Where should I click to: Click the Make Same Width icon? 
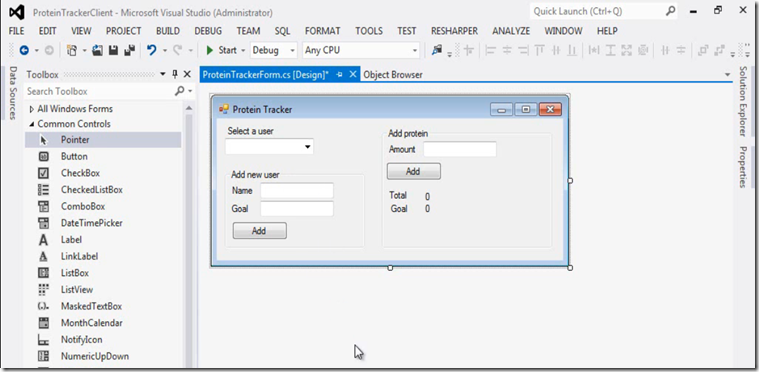coord(594,50)
